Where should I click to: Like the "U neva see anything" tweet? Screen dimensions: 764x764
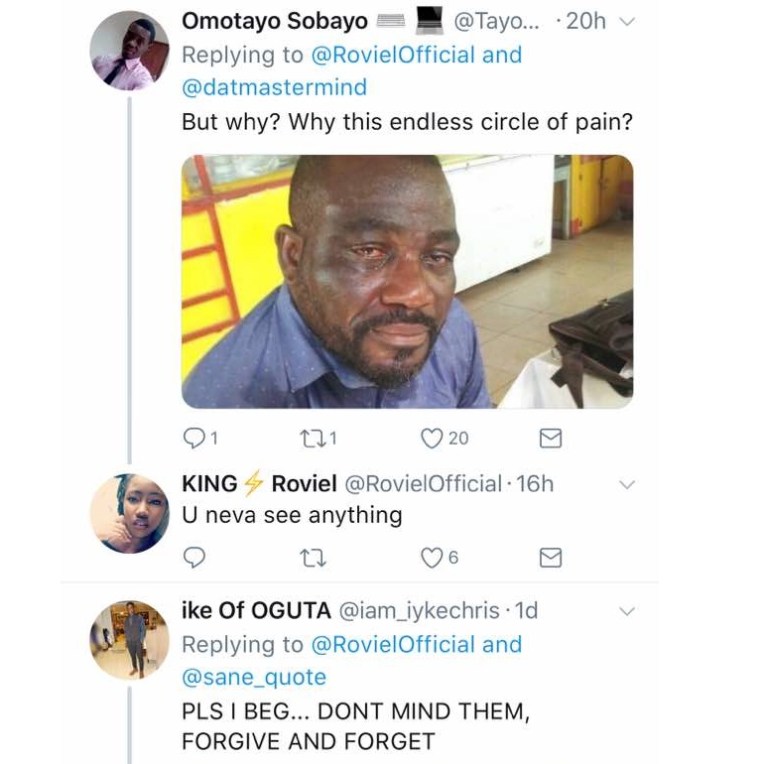point(431,557)
